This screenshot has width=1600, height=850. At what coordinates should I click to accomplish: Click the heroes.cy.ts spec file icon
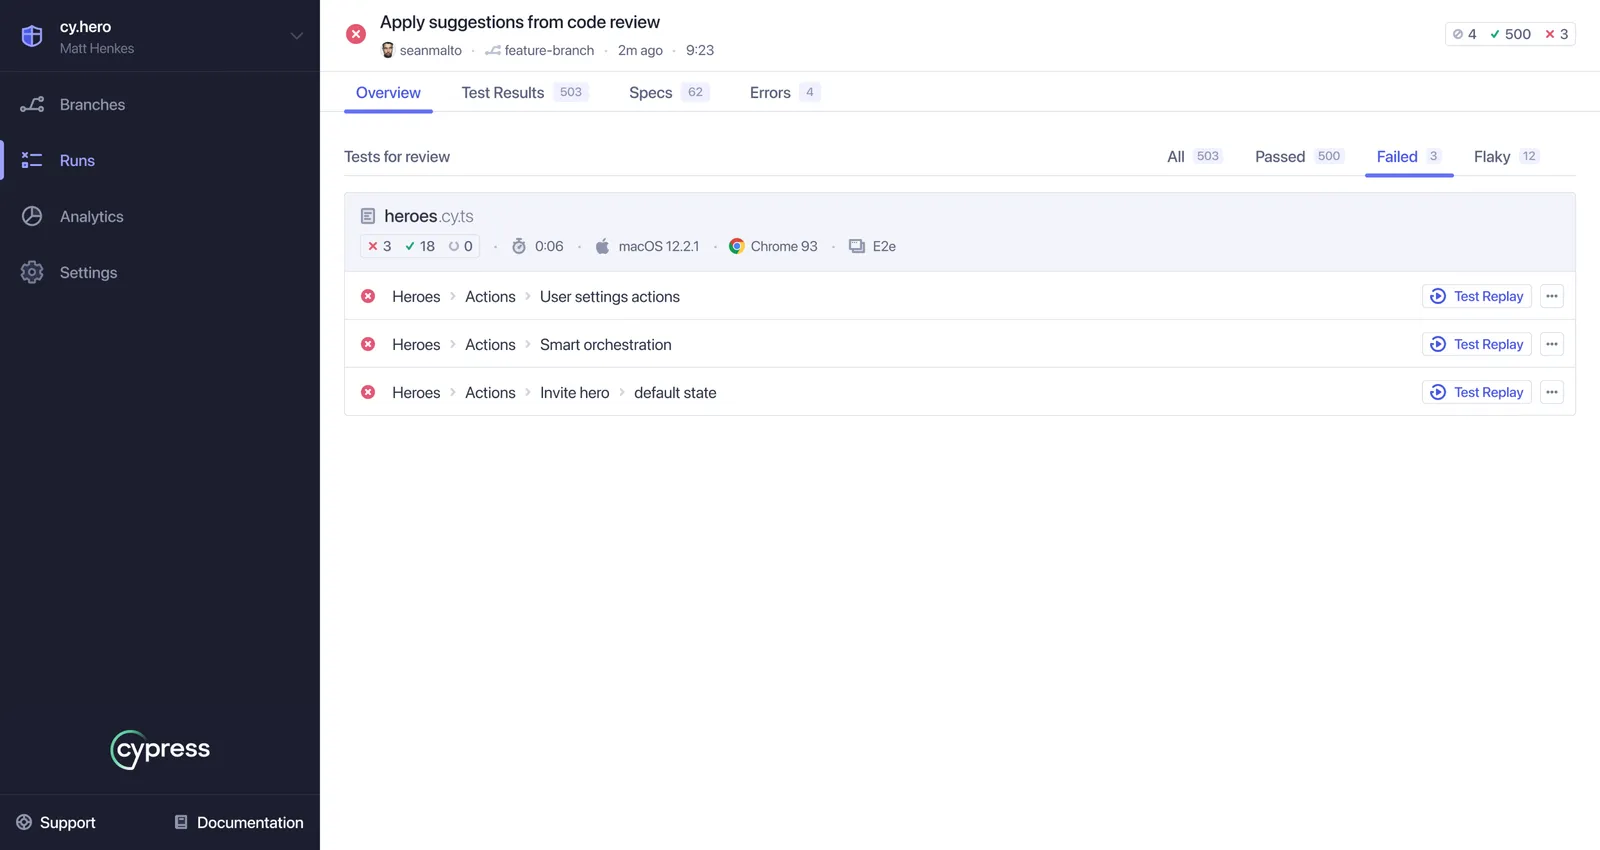click(368, 216)
